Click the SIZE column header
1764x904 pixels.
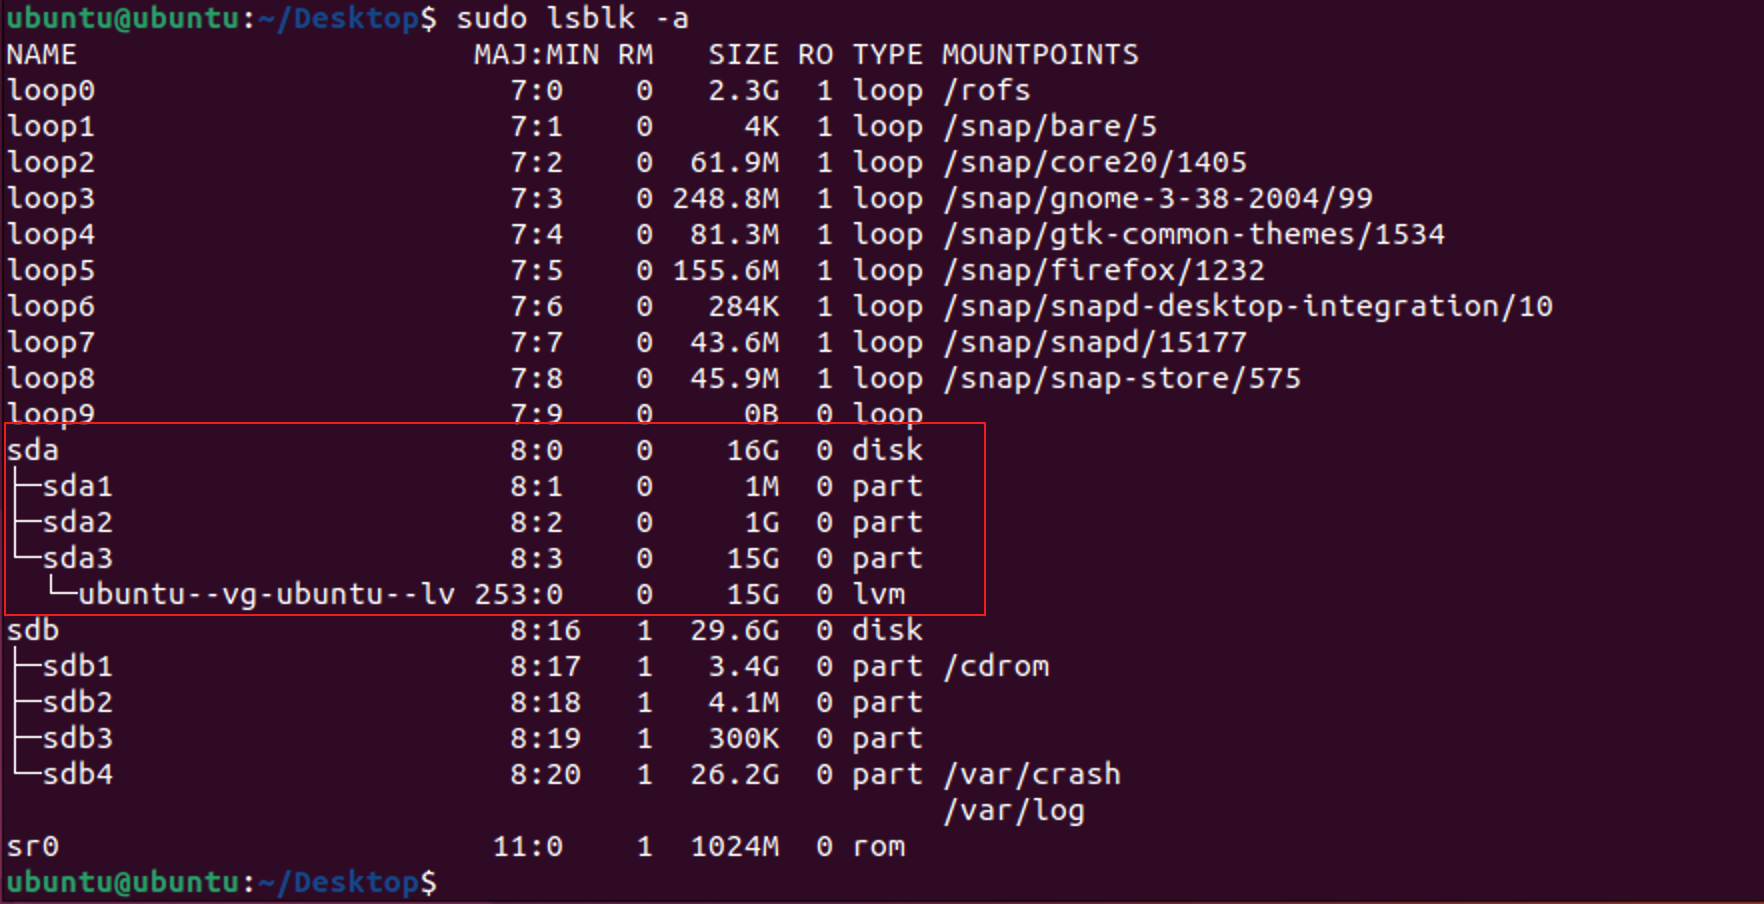[743, 54]
